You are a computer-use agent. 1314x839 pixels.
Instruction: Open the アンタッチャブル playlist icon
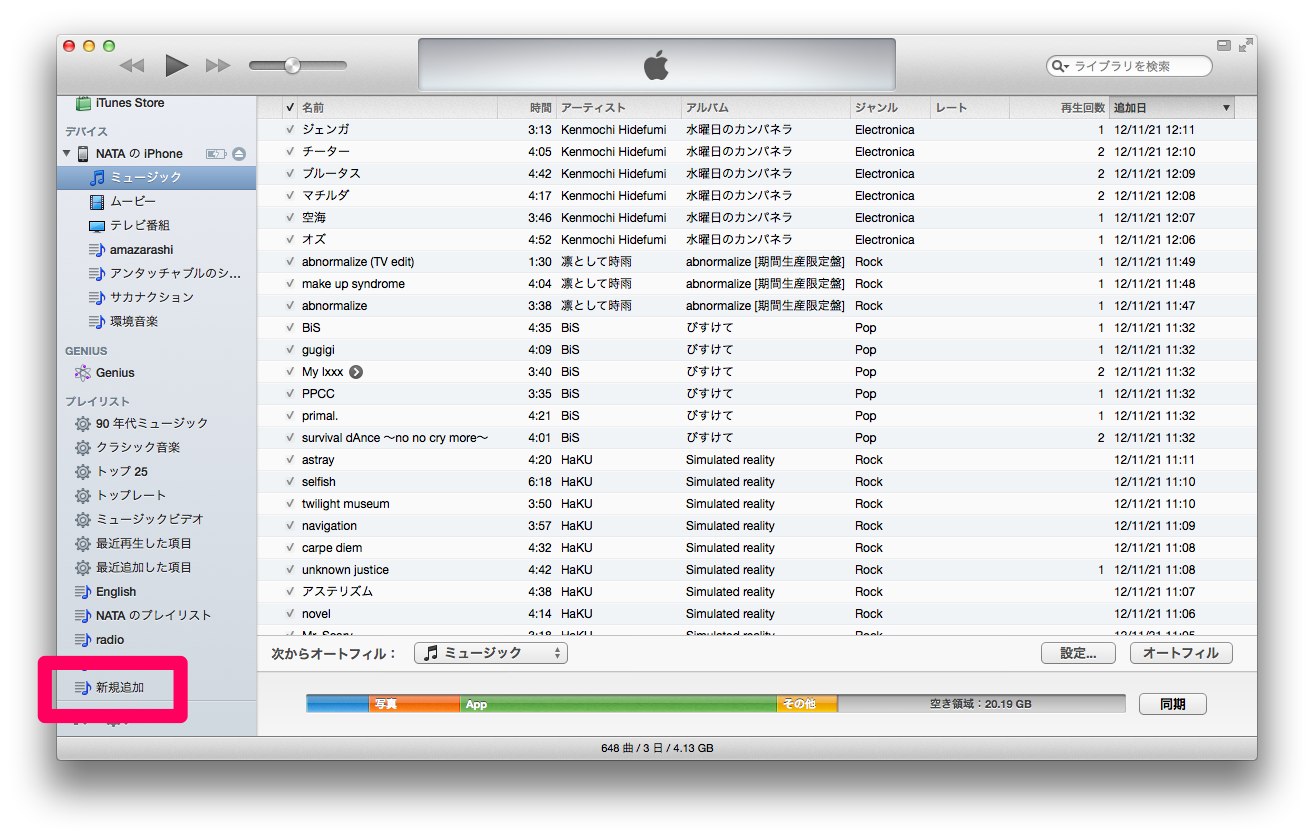click(x=97, y=274)
